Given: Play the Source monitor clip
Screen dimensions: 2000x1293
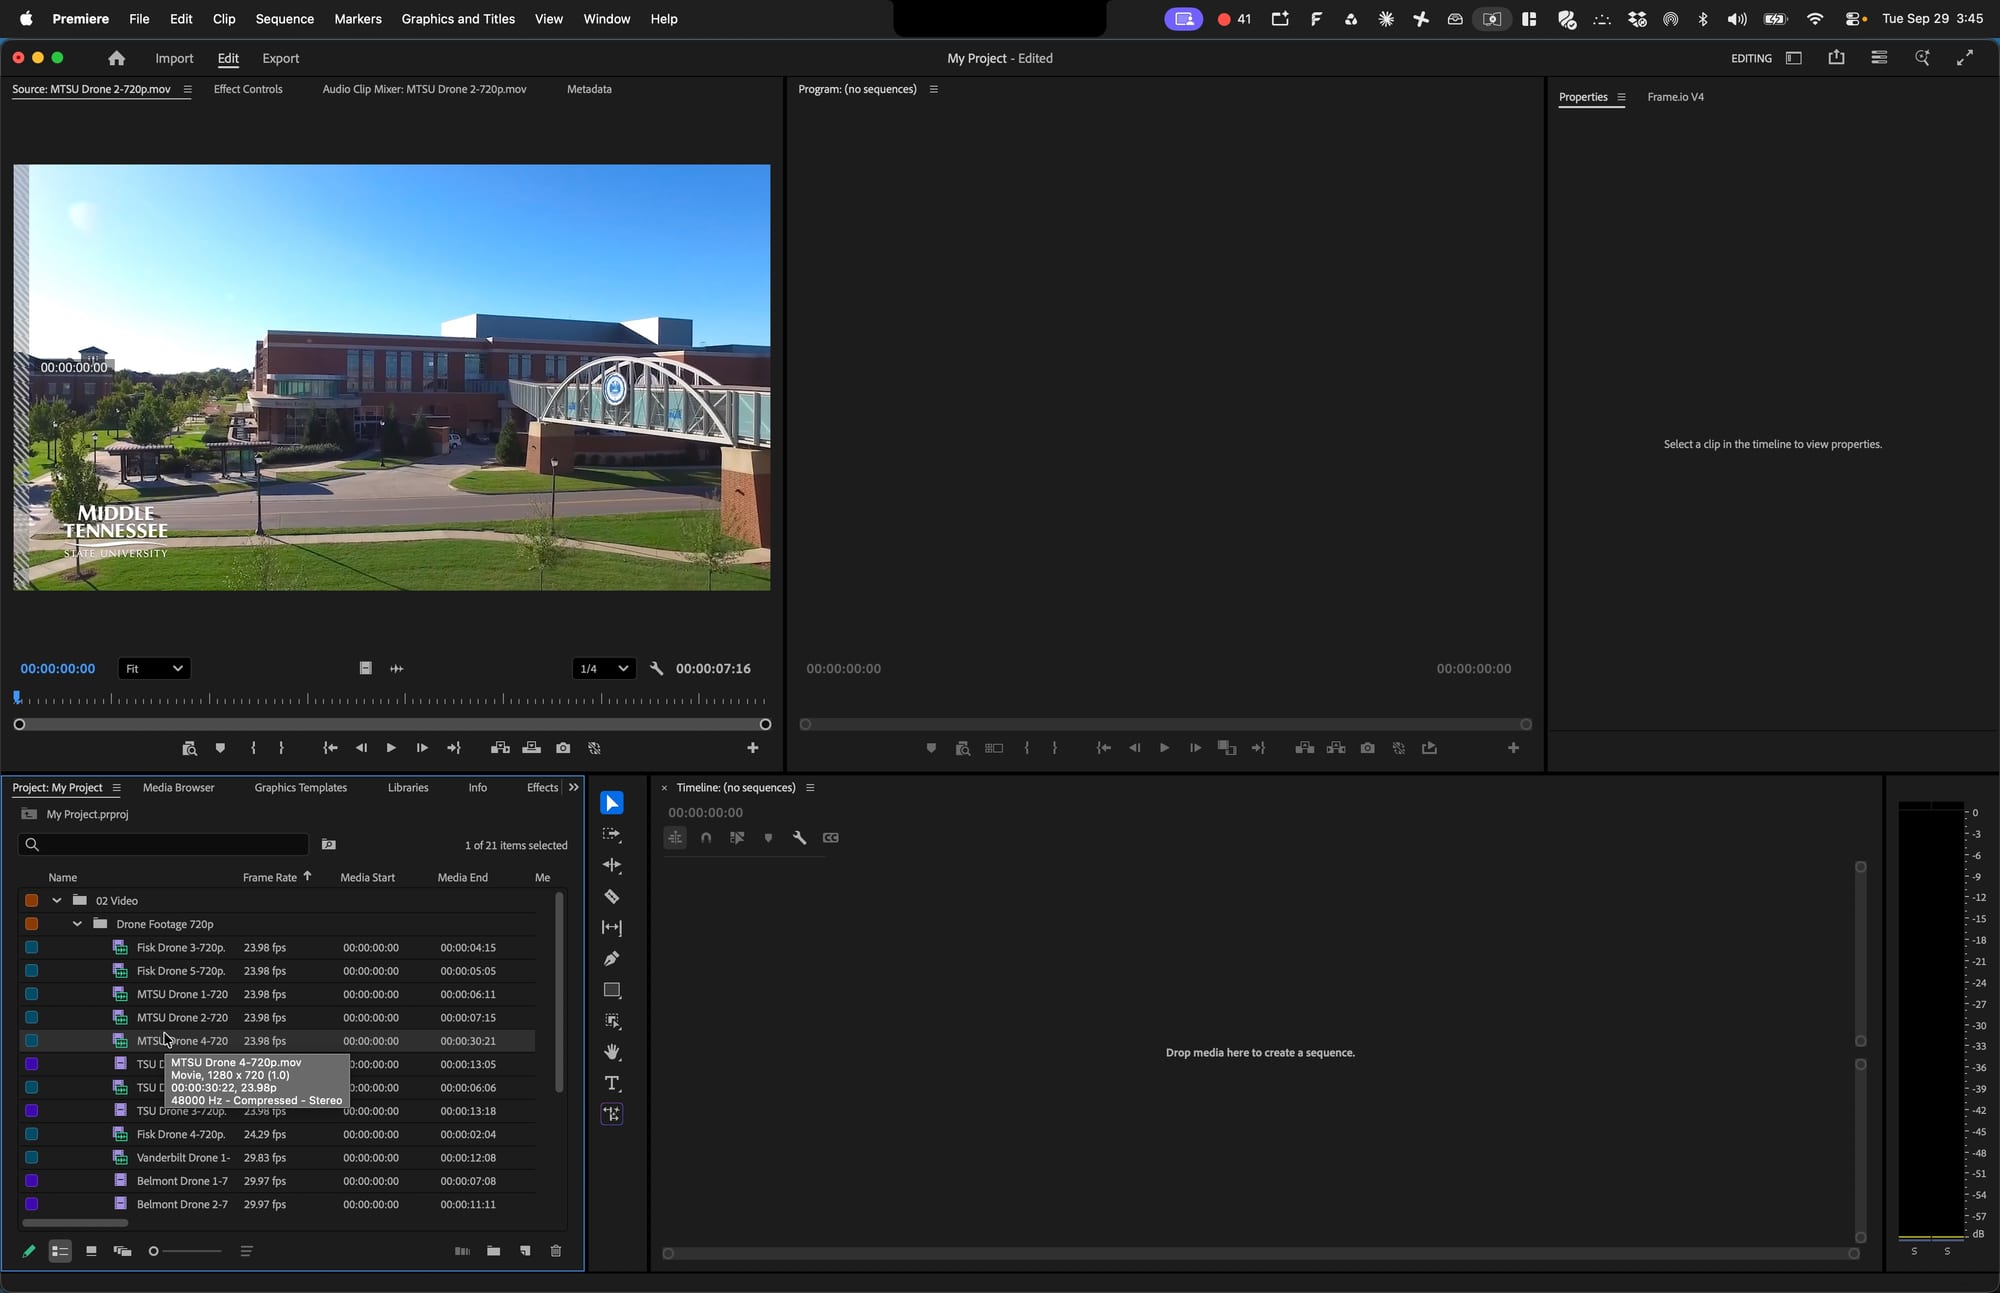Looking at the screenshot, I should pos(391,748).
